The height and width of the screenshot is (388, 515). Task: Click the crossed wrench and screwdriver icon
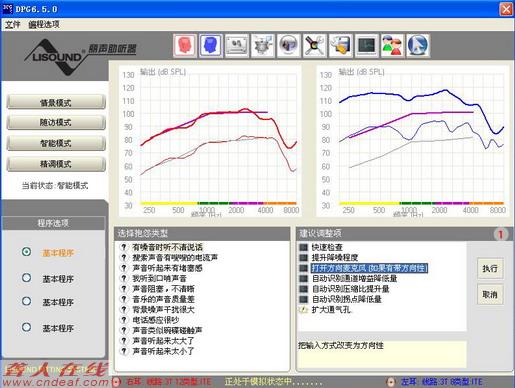(314, 45)
